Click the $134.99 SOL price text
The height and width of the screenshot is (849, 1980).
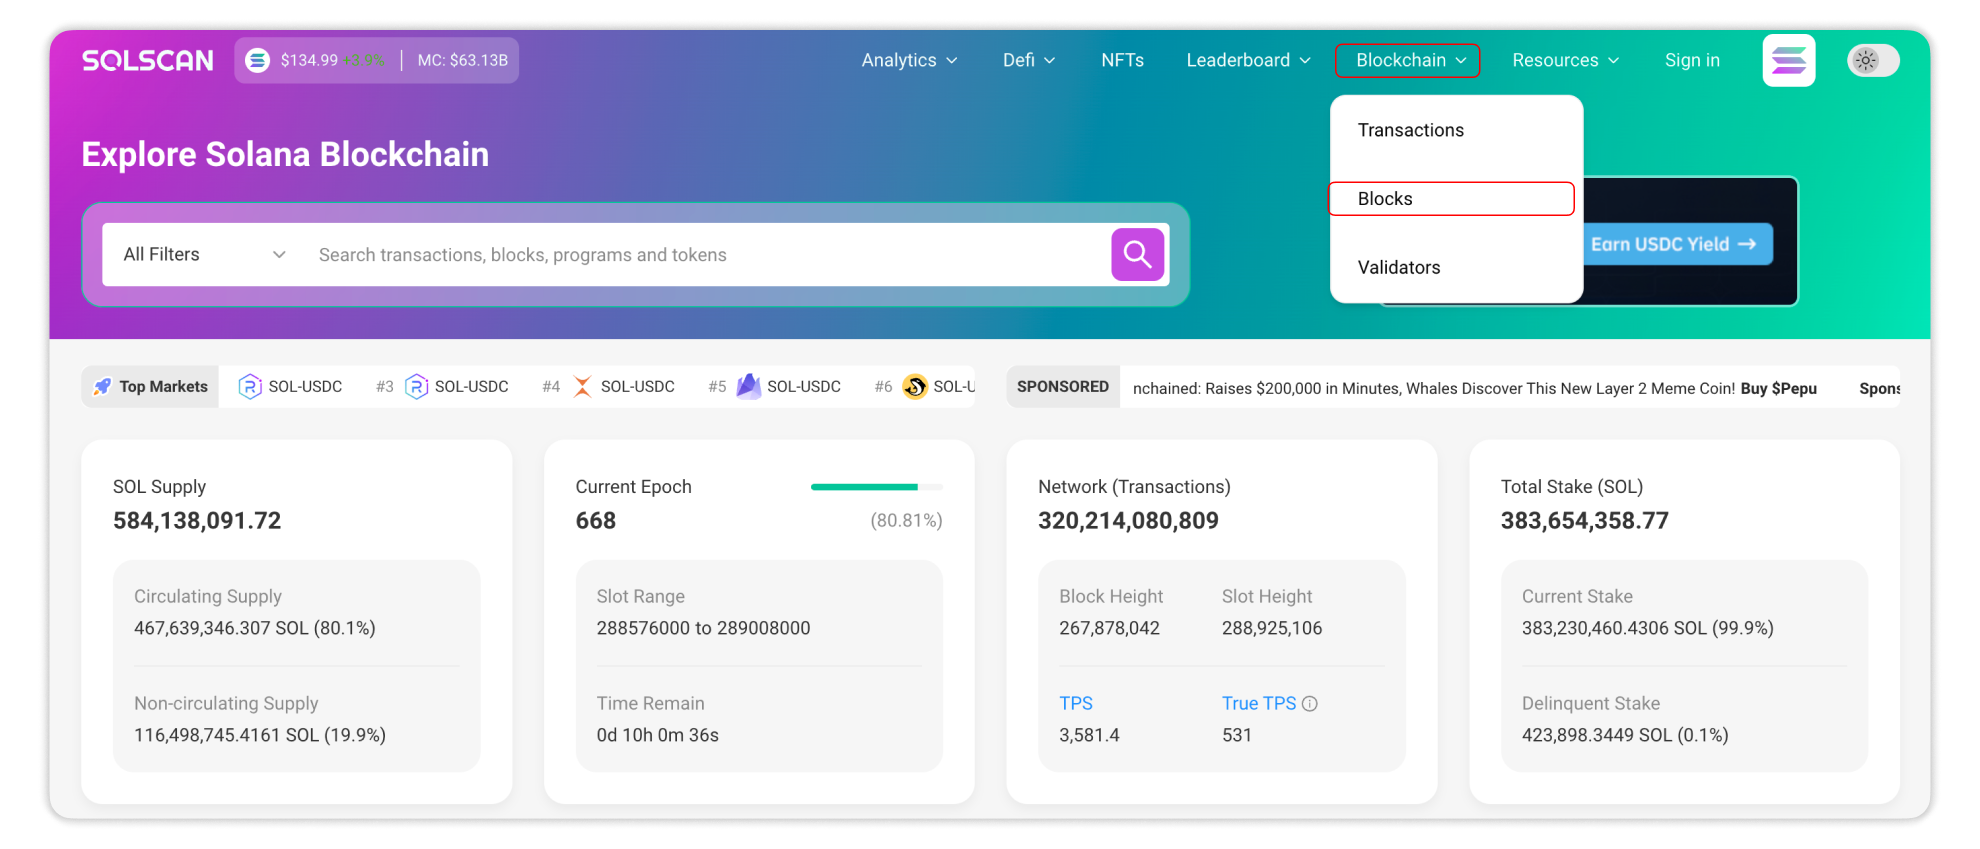(x=309, y=60)
